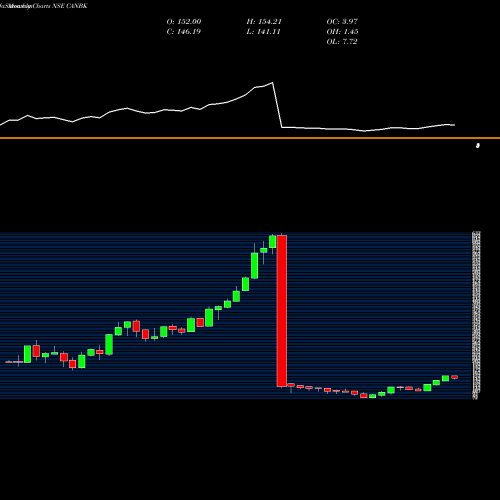Viewport: 500px width, 500px height.
Task: Click the last red candle on the right
Action: 454,377
